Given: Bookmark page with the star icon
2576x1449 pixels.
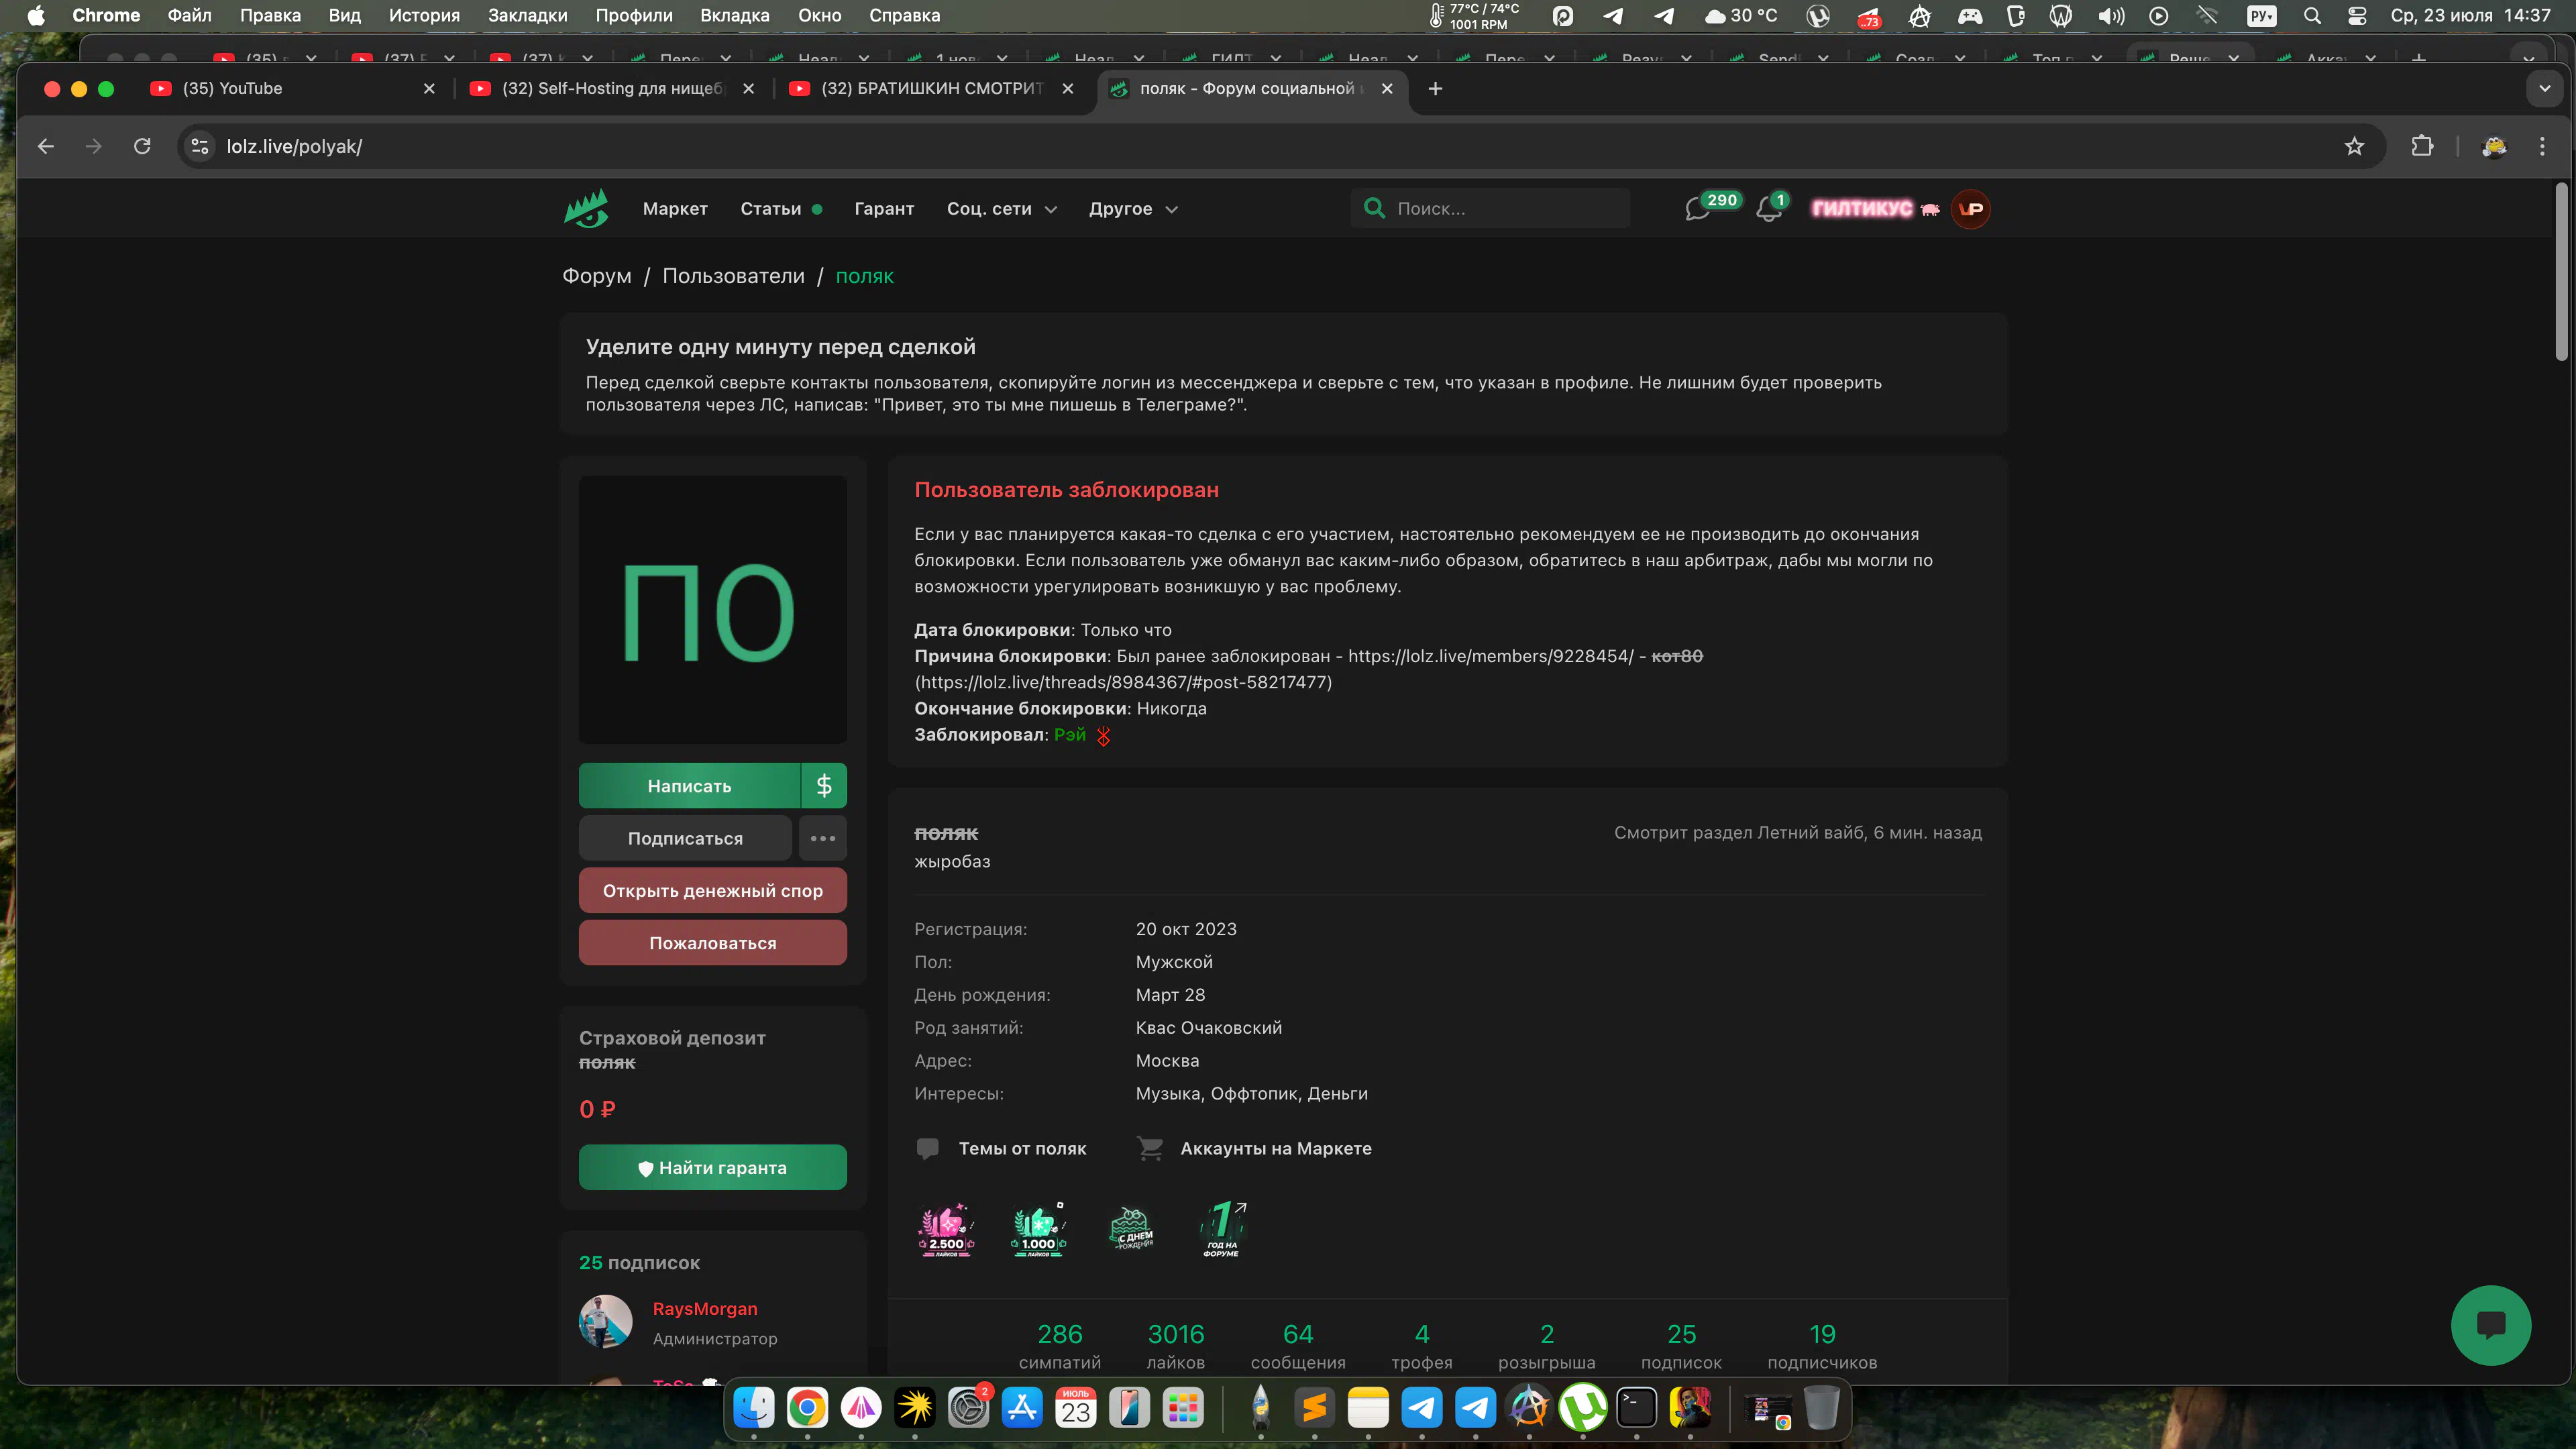Looking at the screenshot, I should pyautogui.click(x=2355, y=146).
